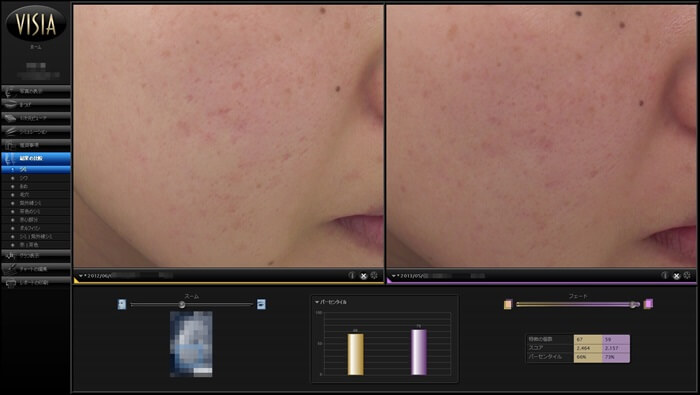Click the グラフ表示 graph display button
The width and height of the screenshot is (700, 395).
[x=36, y=256]
